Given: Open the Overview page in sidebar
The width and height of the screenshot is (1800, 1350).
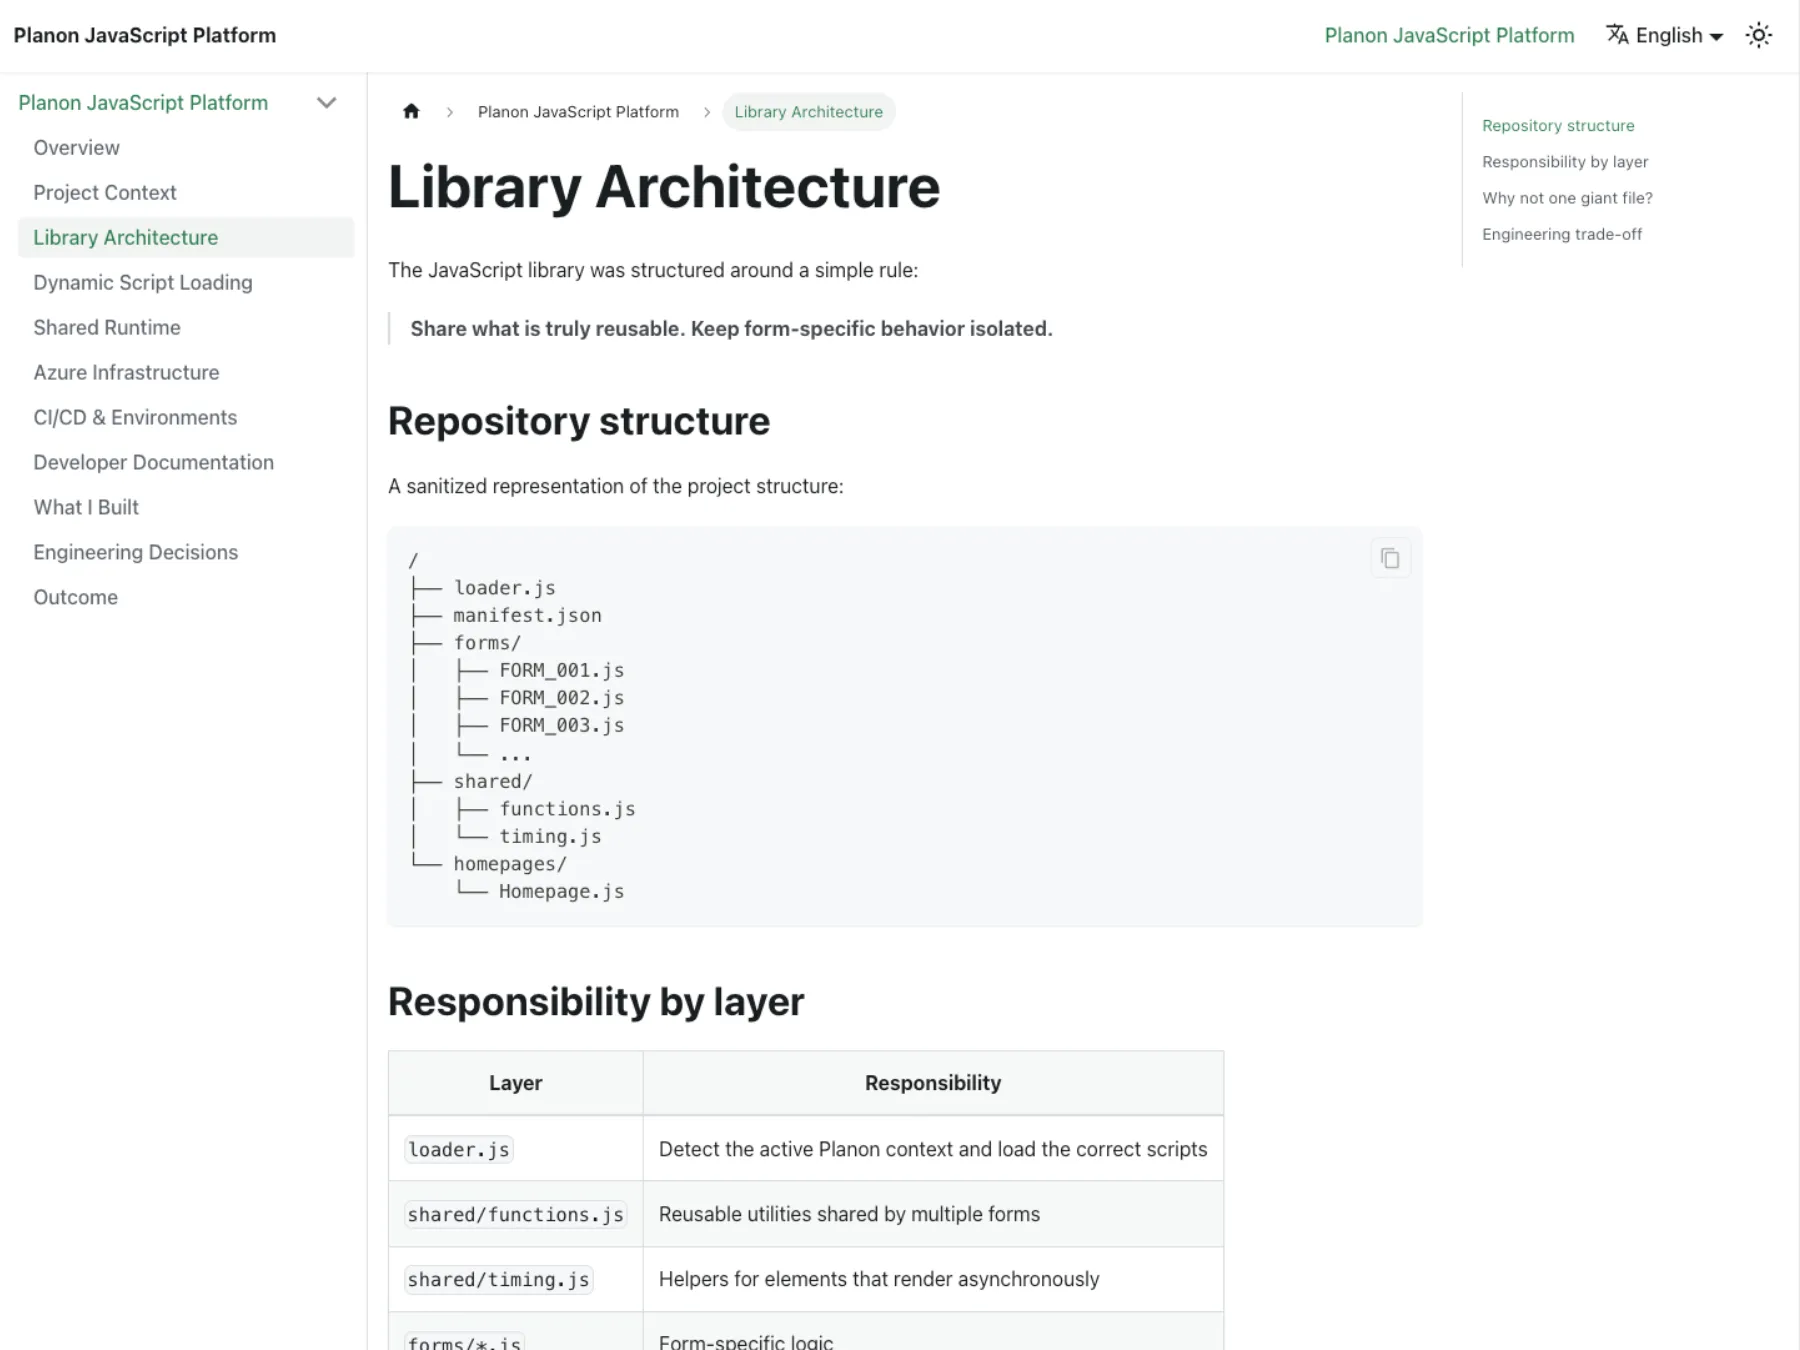Looking at the screenshot, I should [76, 147].
